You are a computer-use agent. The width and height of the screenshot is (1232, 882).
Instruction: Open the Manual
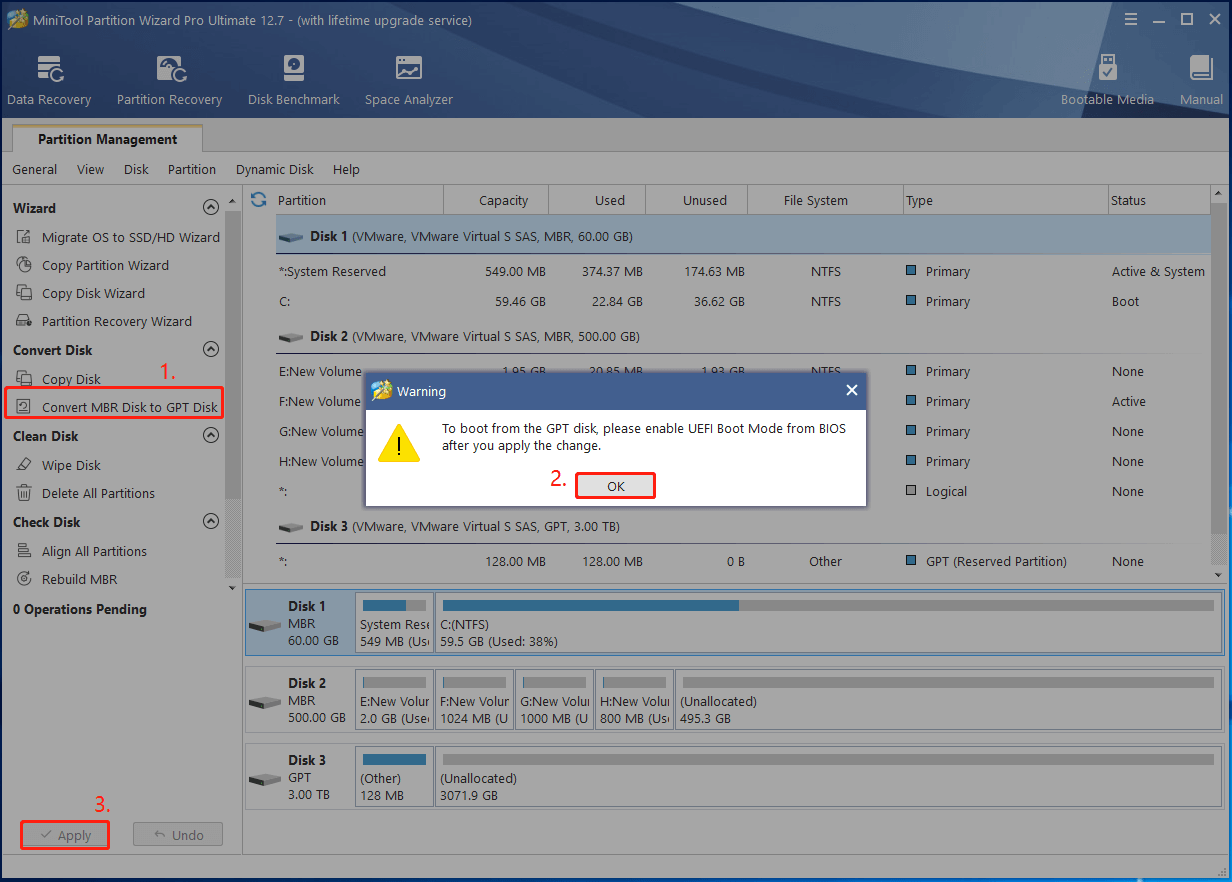click(x=1201, y=81)
